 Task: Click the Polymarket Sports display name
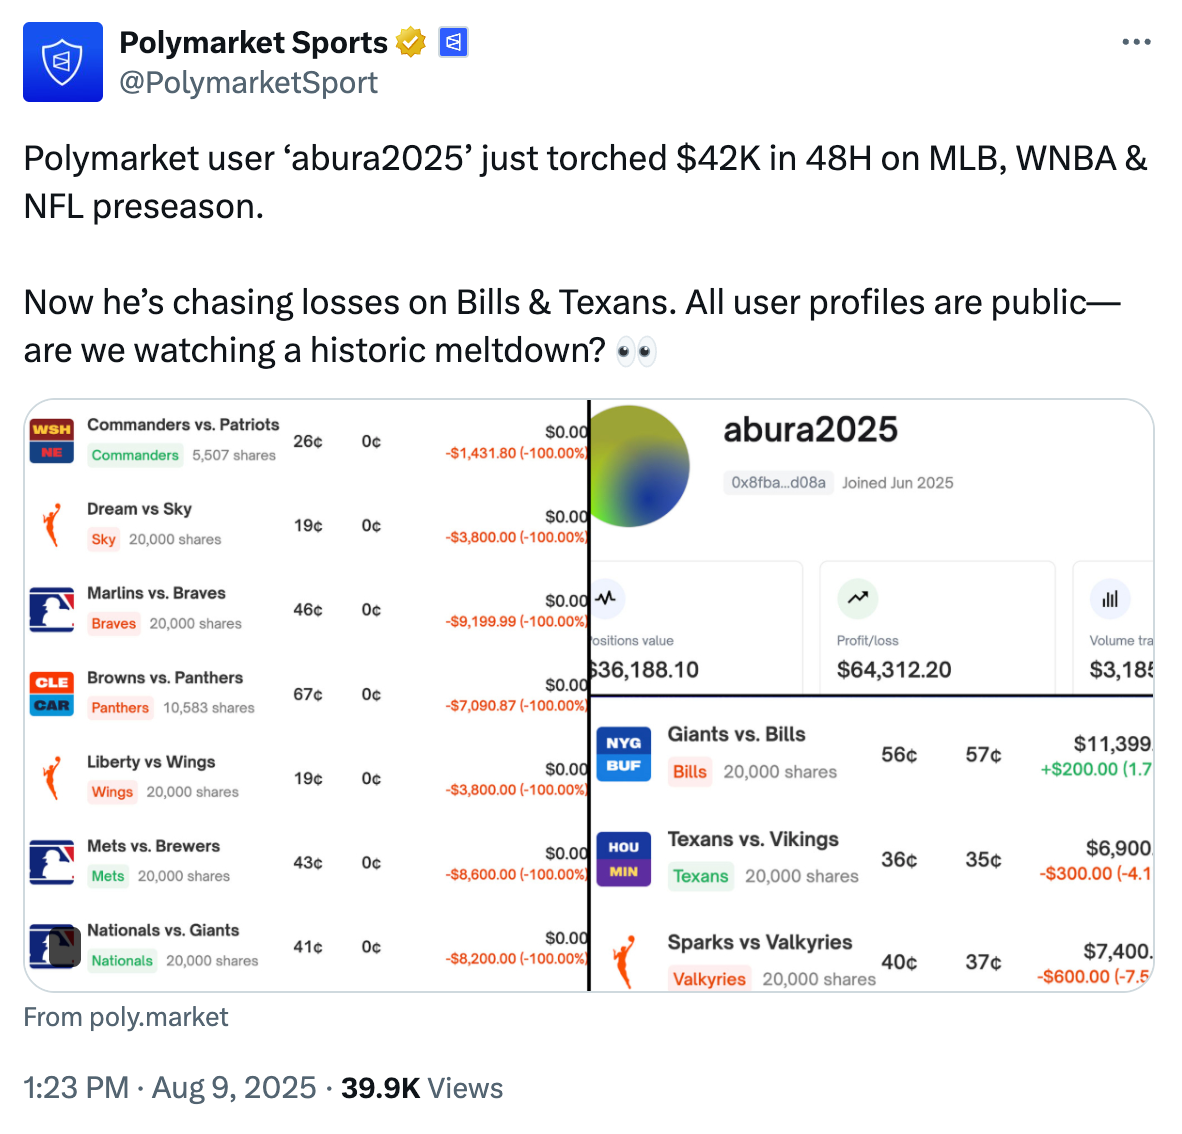[253, 42]
